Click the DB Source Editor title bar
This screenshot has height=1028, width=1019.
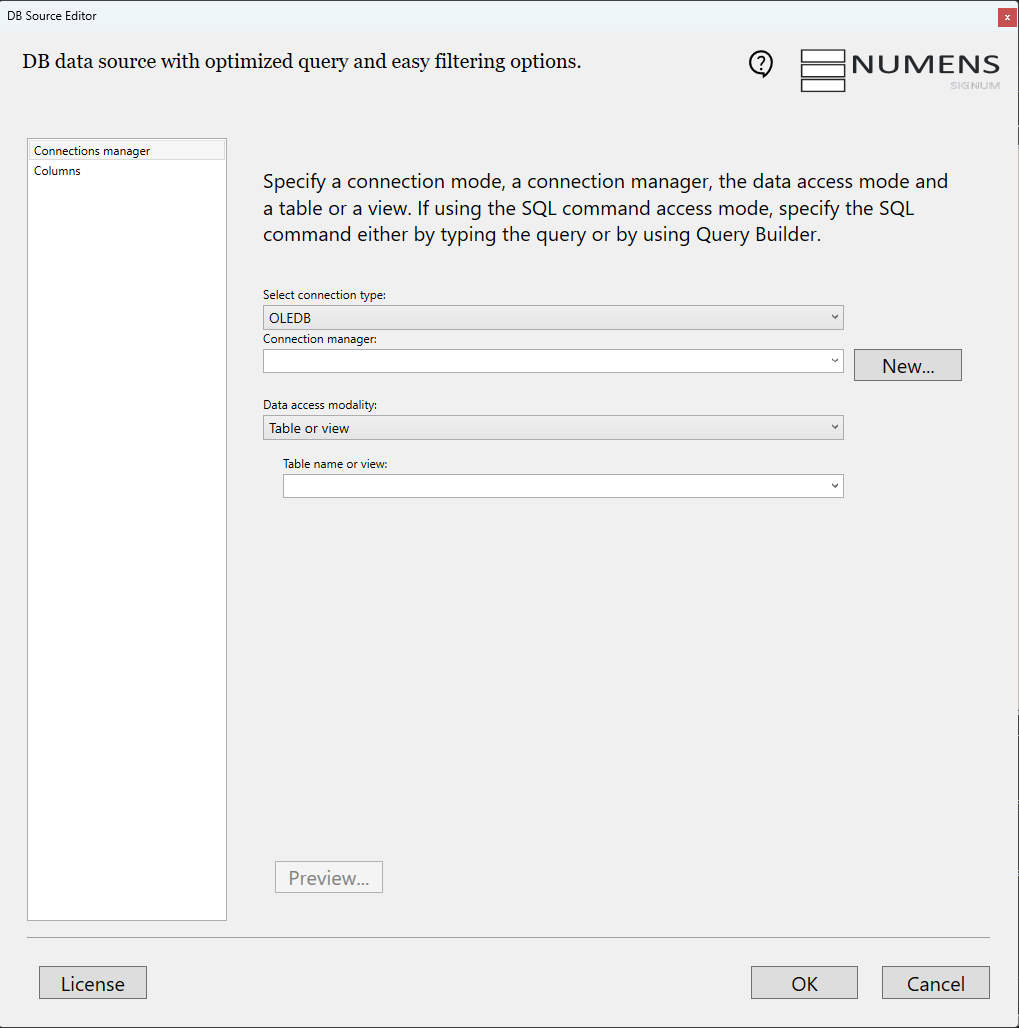point(400,16)
